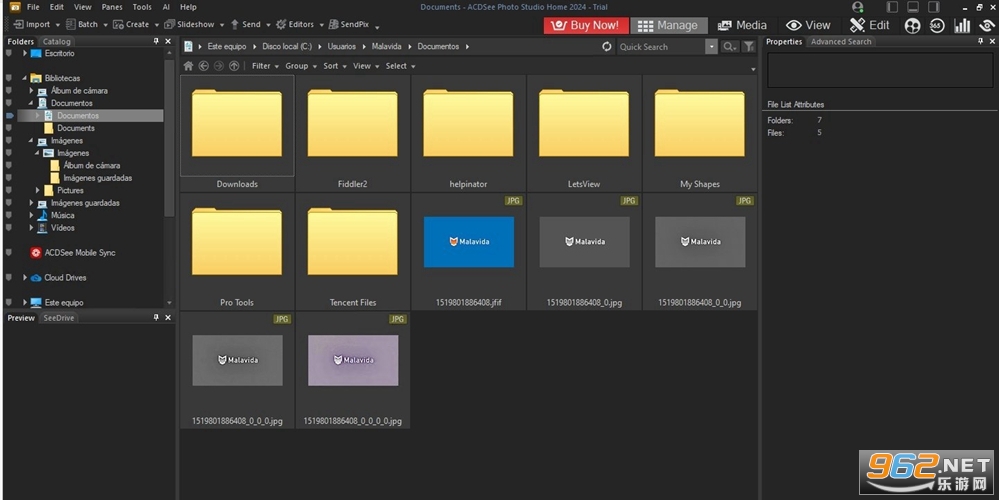This screenshot has height=500, width=999.
Task: Switch to View mode
Action: [x=808, y=25]
